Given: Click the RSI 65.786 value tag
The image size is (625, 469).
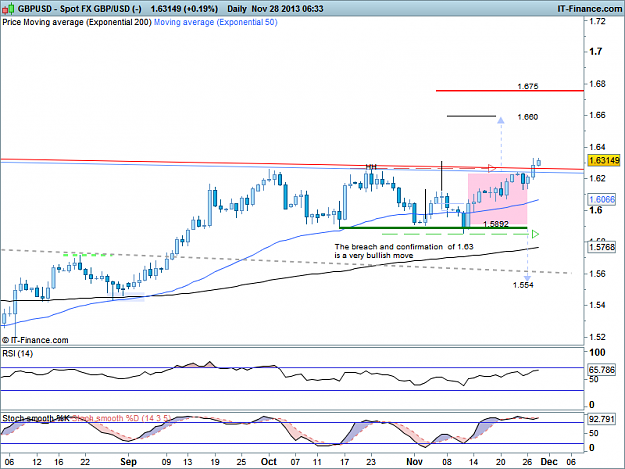Looking at the screenshot, I should 602,370.
